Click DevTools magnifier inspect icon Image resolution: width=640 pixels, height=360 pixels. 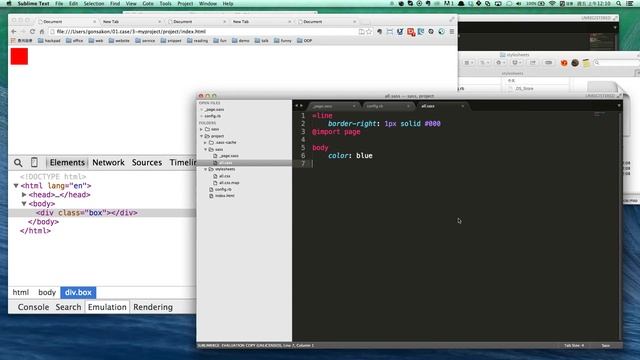18,163
